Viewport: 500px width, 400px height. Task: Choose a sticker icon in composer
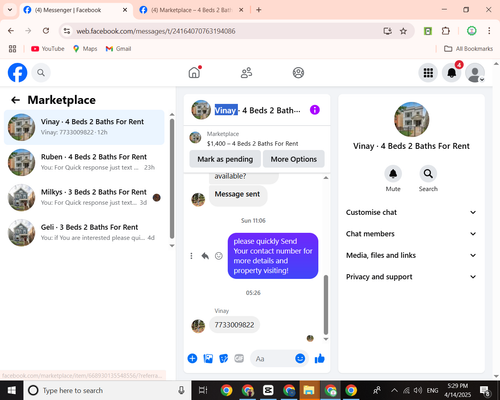tap(223, 359)
